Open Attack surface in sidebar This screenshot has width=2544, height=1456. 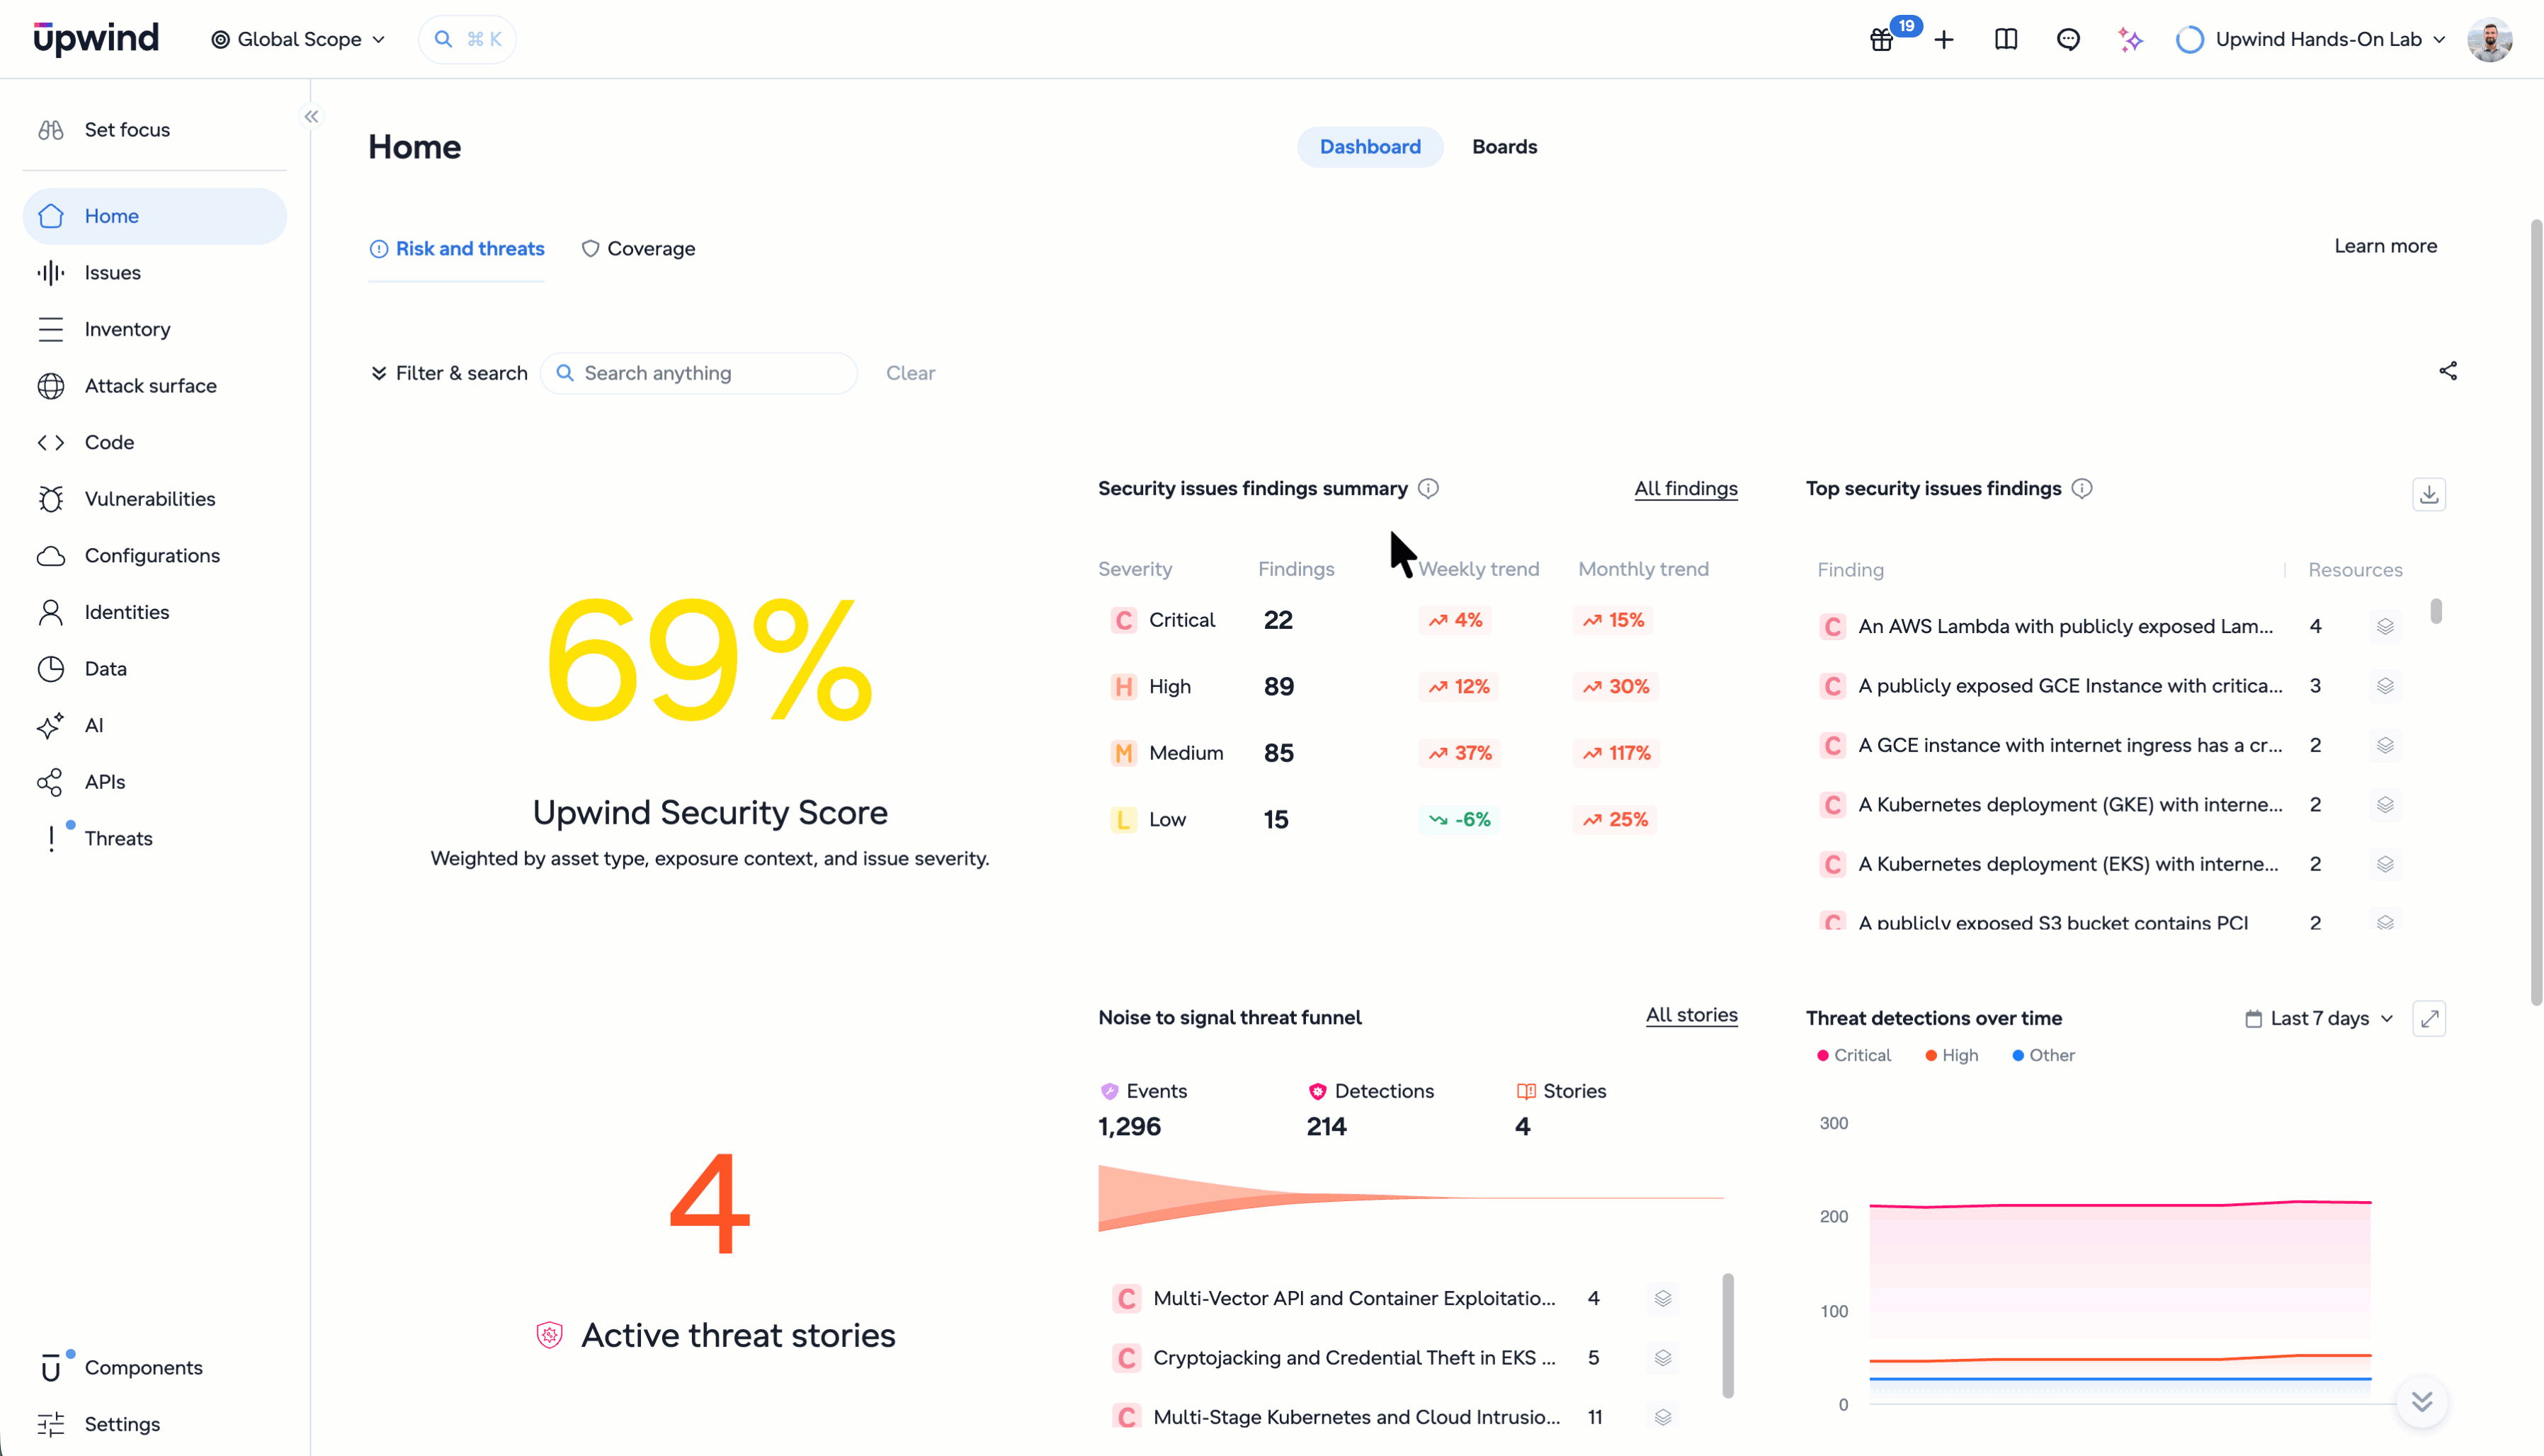click(155, 386)
